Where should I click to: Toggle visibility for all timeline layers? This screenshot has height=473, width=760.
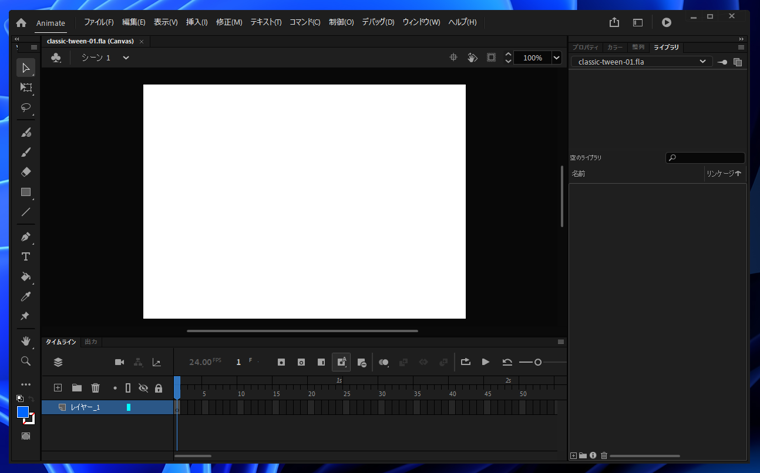click(143, 388)
